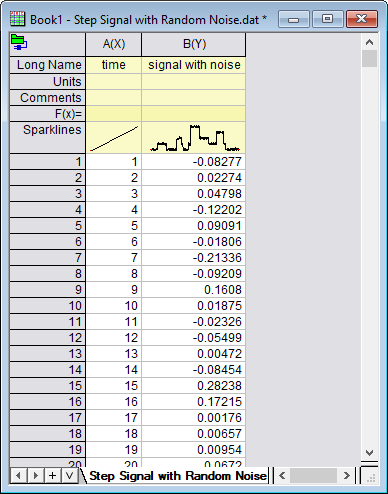Select row header 19
The image size is (388, 494).
click(x=48, y=450)
